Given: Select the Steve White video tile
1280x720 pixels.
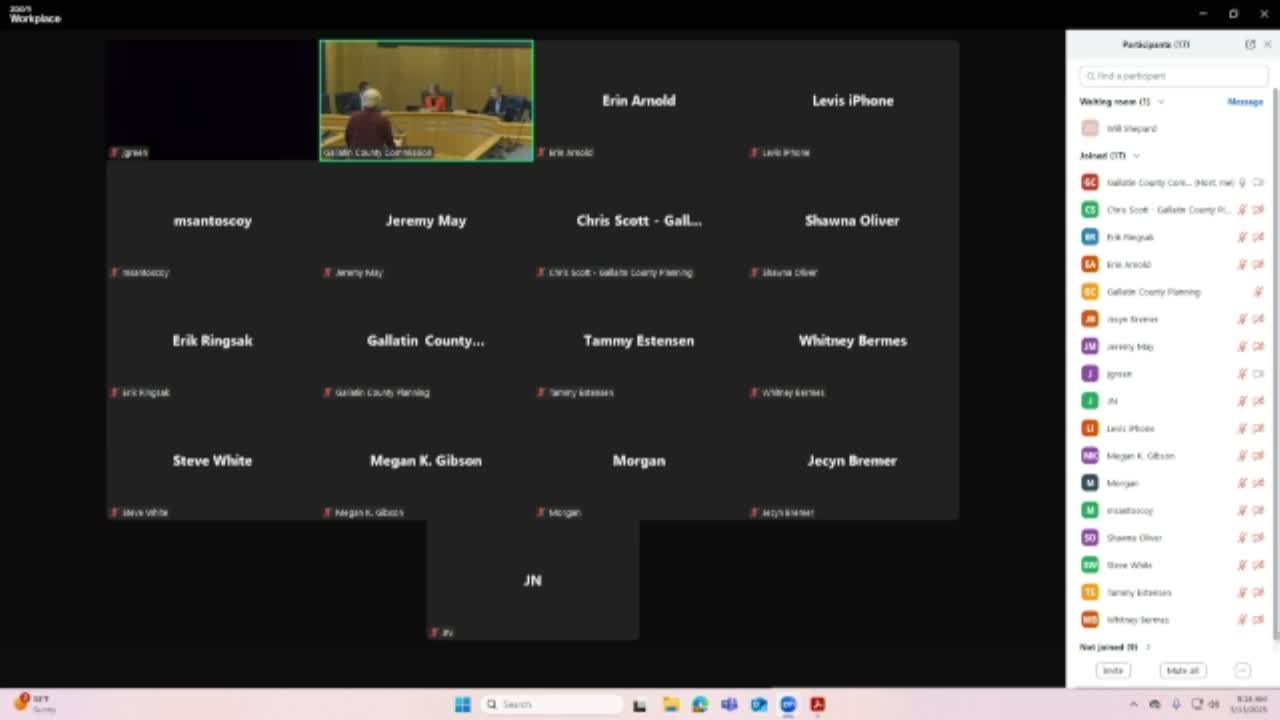Looking at the screenshot, I should (212, 460).
